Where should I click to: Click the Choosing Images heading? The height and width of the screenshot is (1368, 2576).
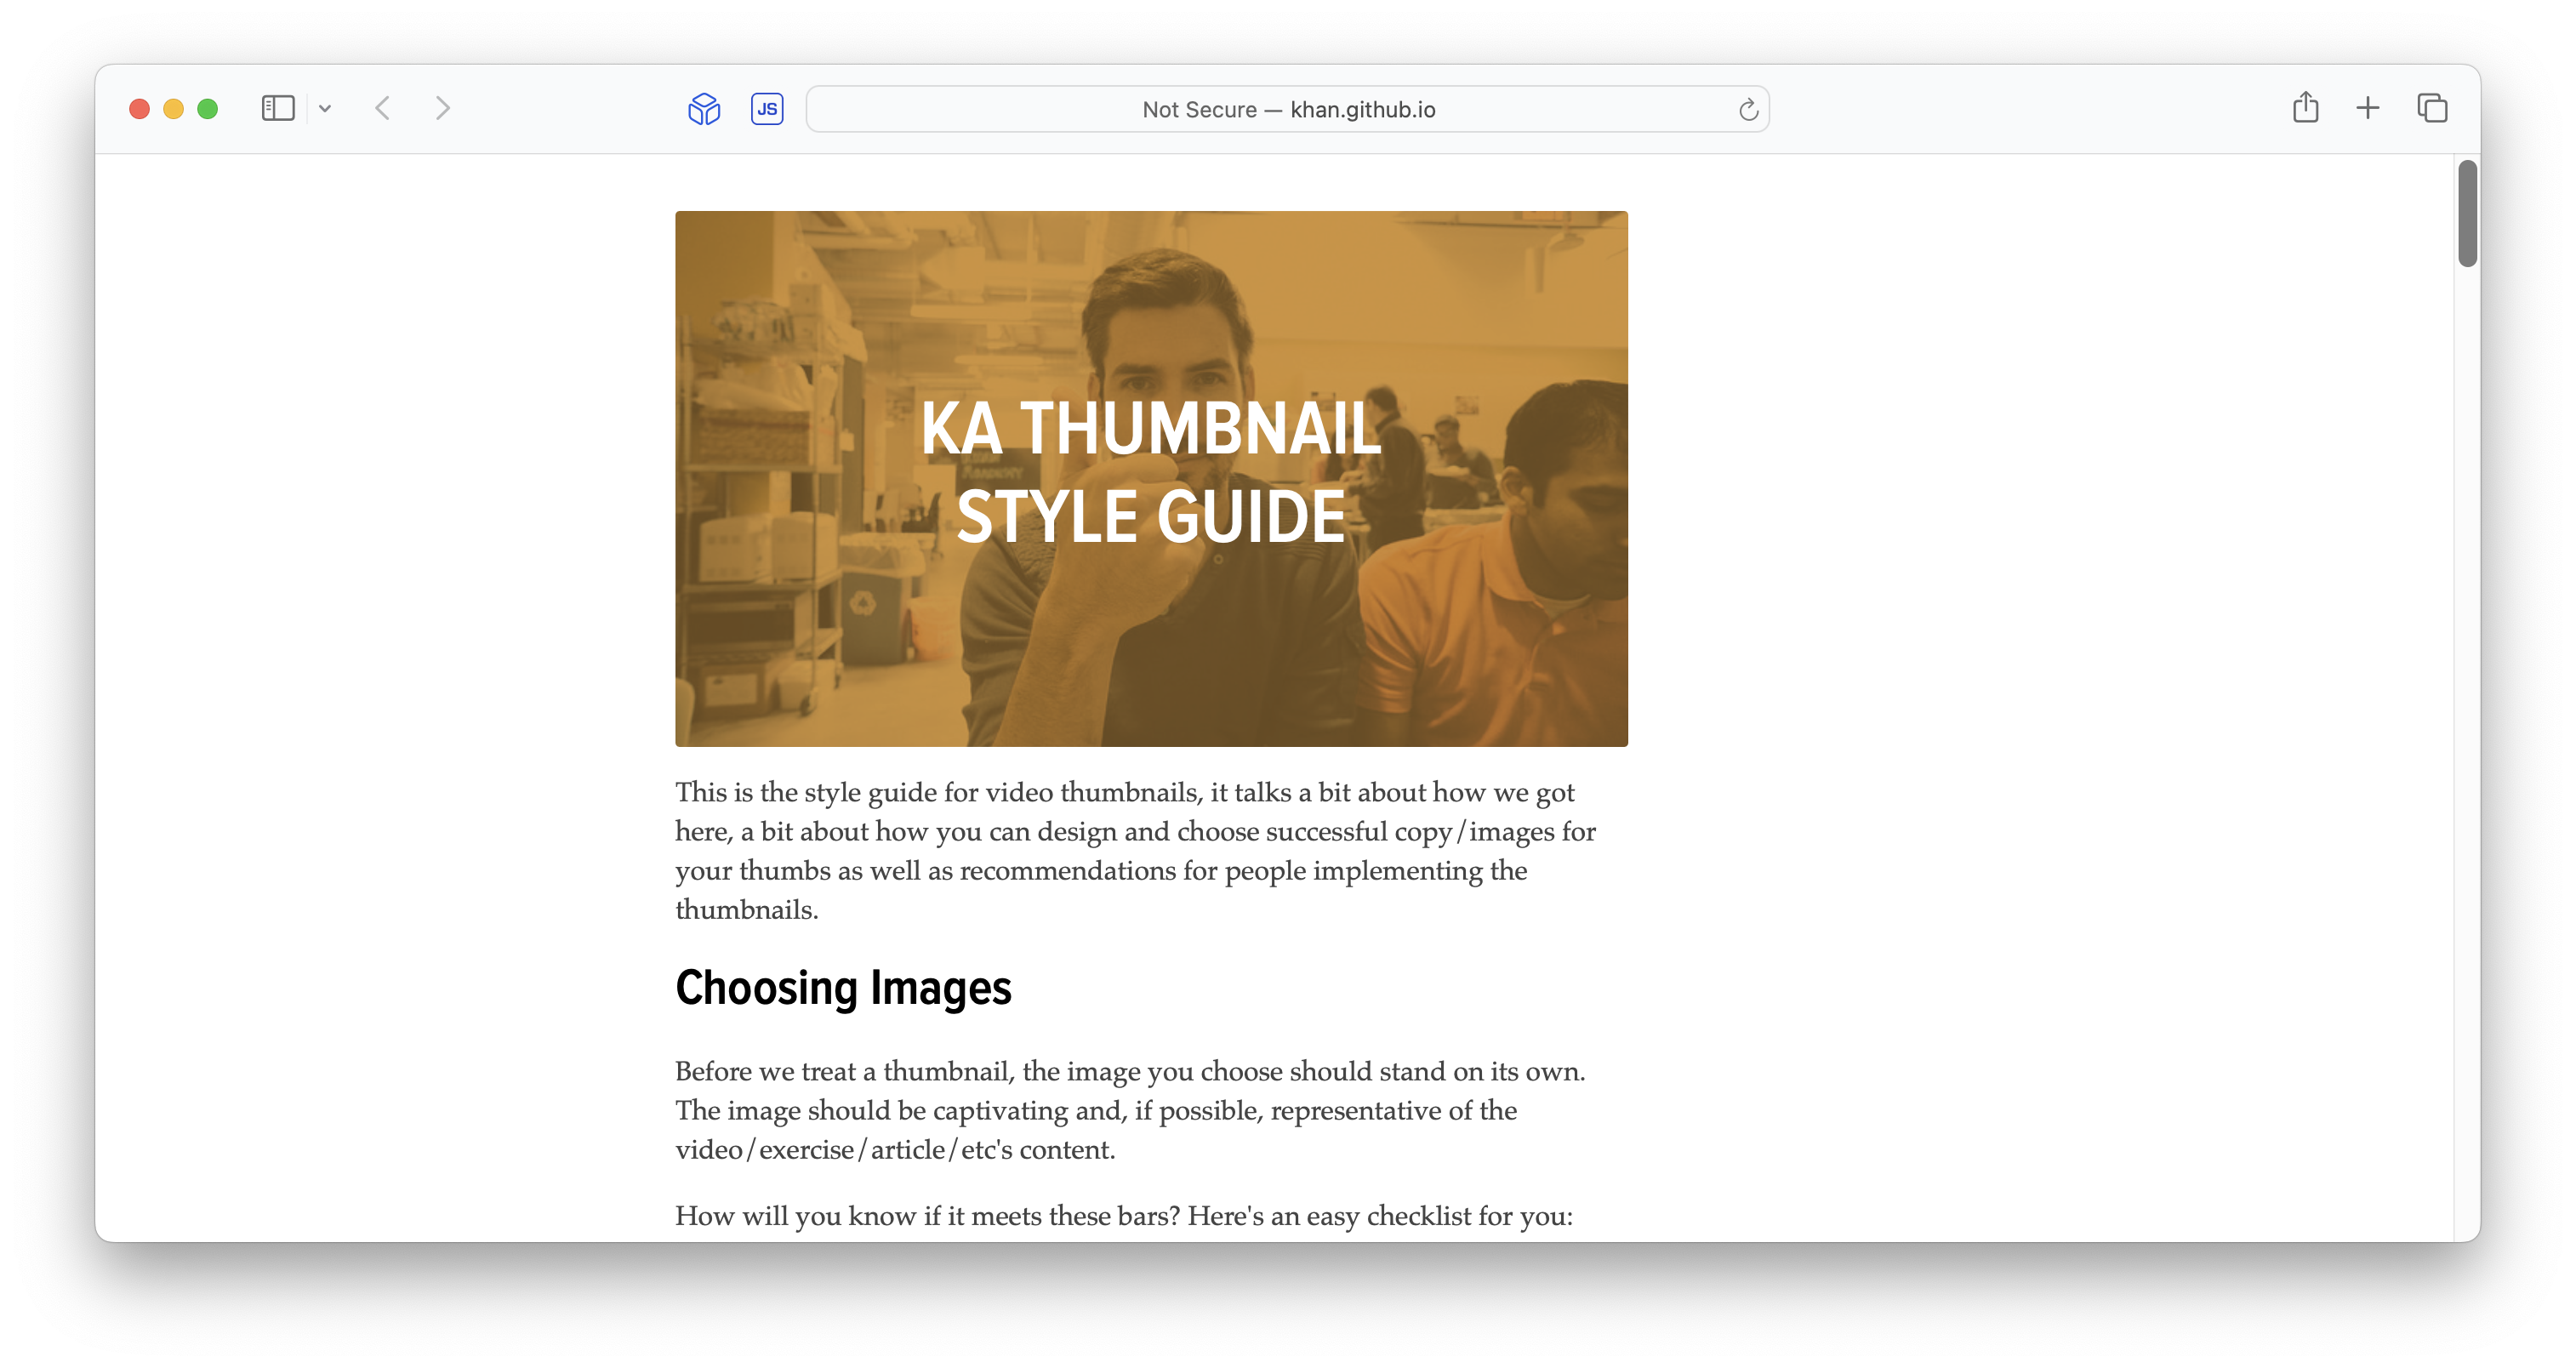tap(843, 988)
